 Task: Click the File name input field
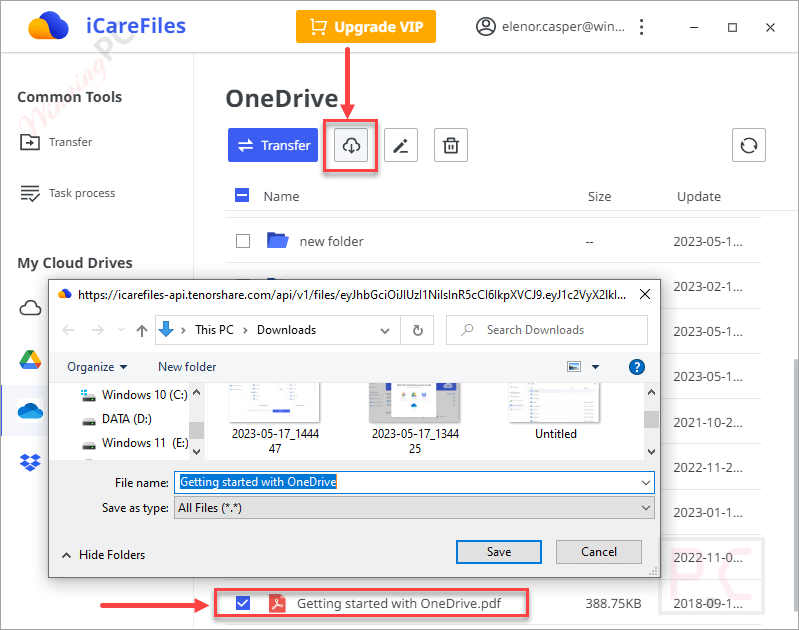(414, 482)
